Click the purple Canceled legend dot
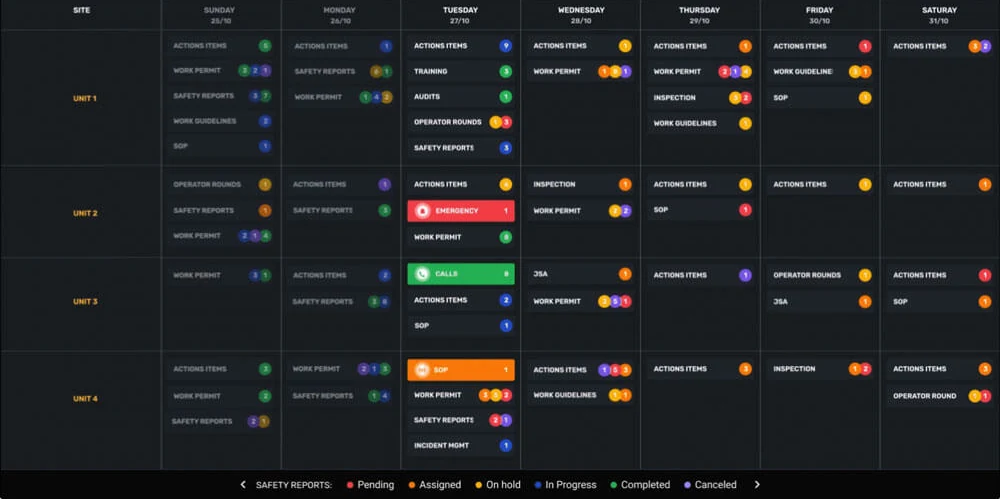Image resolution: width=1000 pixels, height=499 pixels. coord(687,485)
